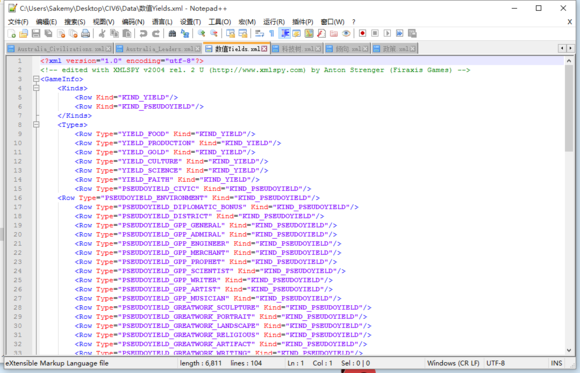Undo the last edit via the toolbar
580x373 pixels.
pyautogui.click(x=143, y=34)
